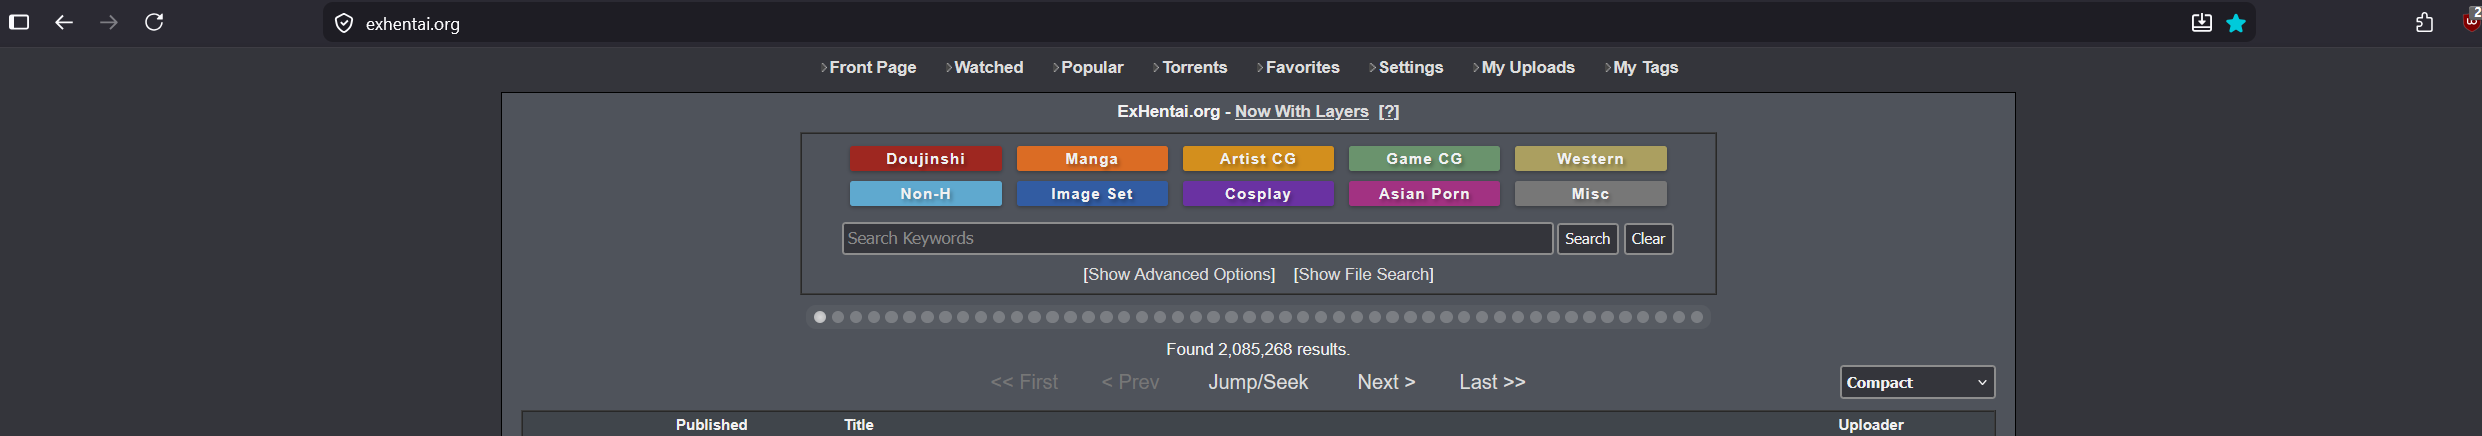Open the Jump/Seek link
2482x436 pixels.
[x=1258, y=382]
